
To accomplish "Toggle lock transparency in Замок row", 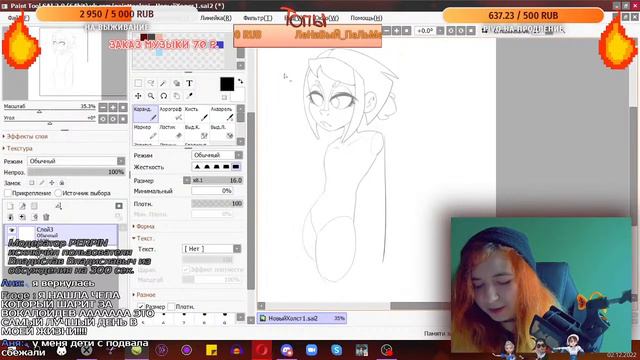I will click(31, 183).
